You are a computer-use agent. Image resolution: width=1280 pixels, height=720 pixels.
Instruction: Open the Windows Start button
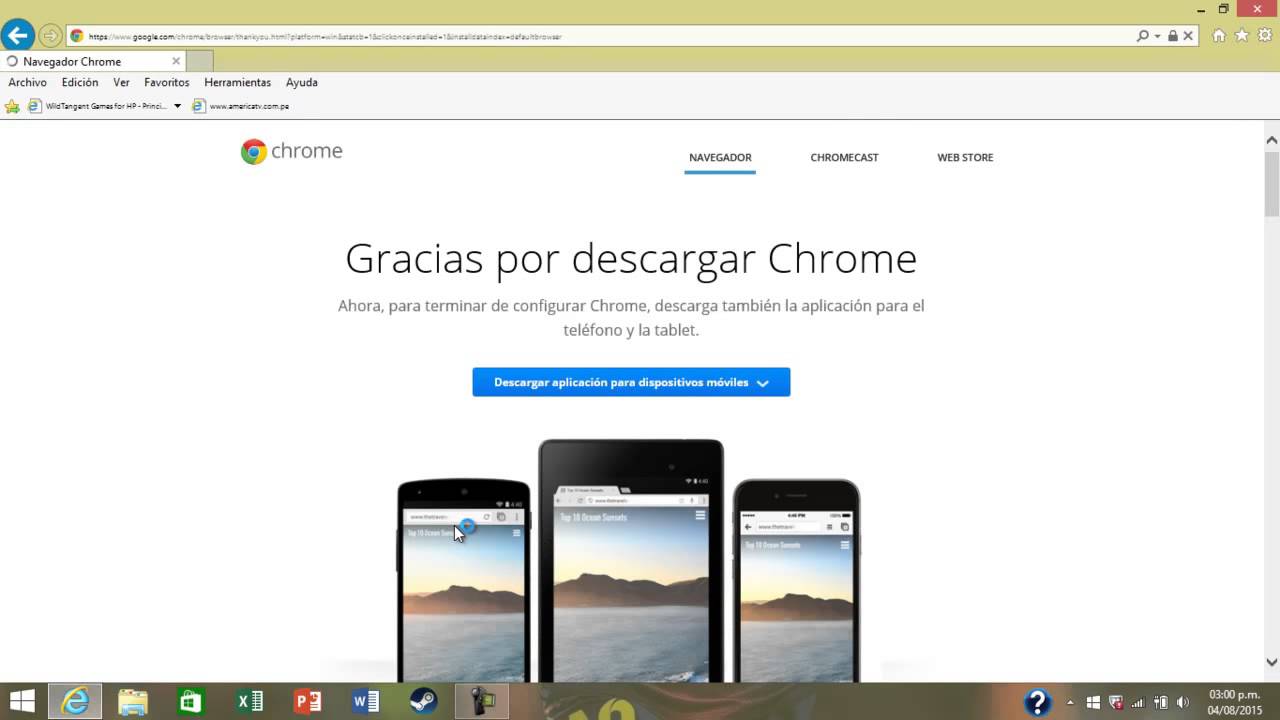22,701
